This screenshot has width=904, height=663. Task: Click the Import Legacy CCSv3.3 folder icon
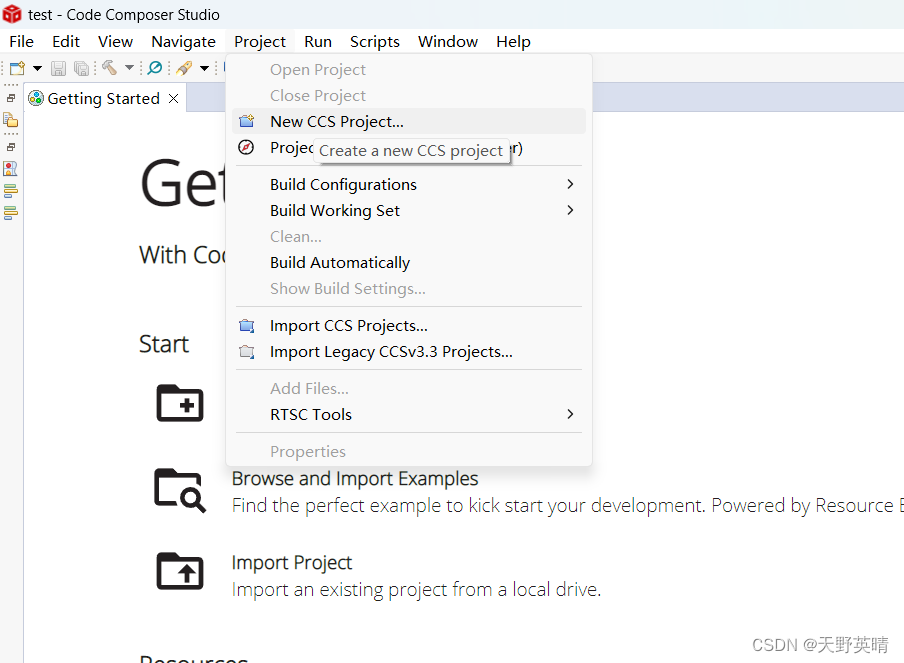[247, 352]
